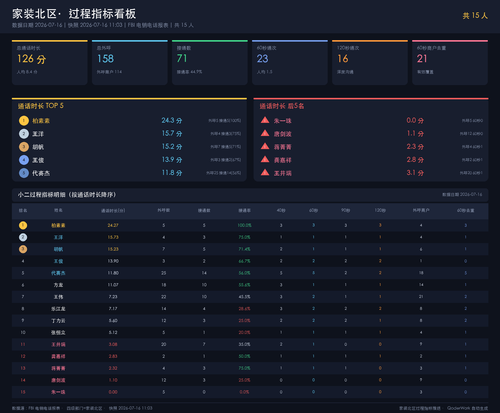Click the 小二过程指标明细 table title

67,195
